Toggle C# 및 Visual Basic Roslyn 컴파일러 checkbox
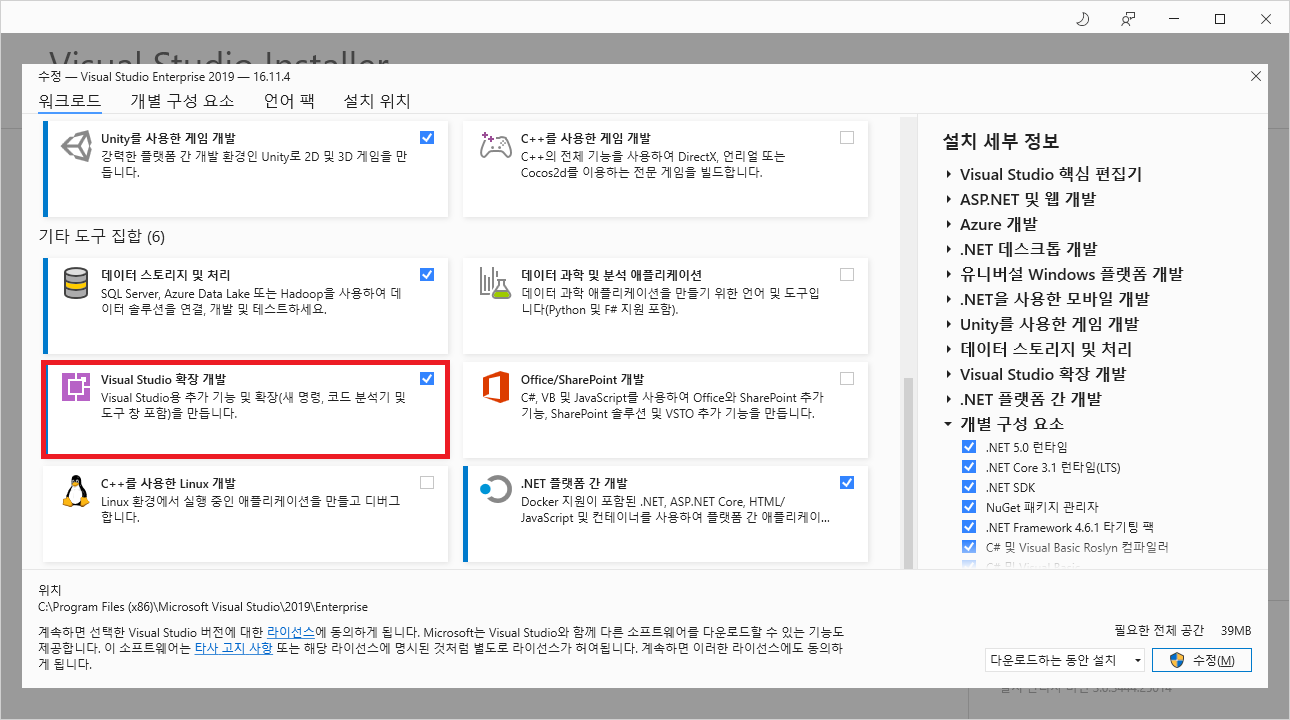The height and width of the screenshot is (720, 1290). pos(968,547)
